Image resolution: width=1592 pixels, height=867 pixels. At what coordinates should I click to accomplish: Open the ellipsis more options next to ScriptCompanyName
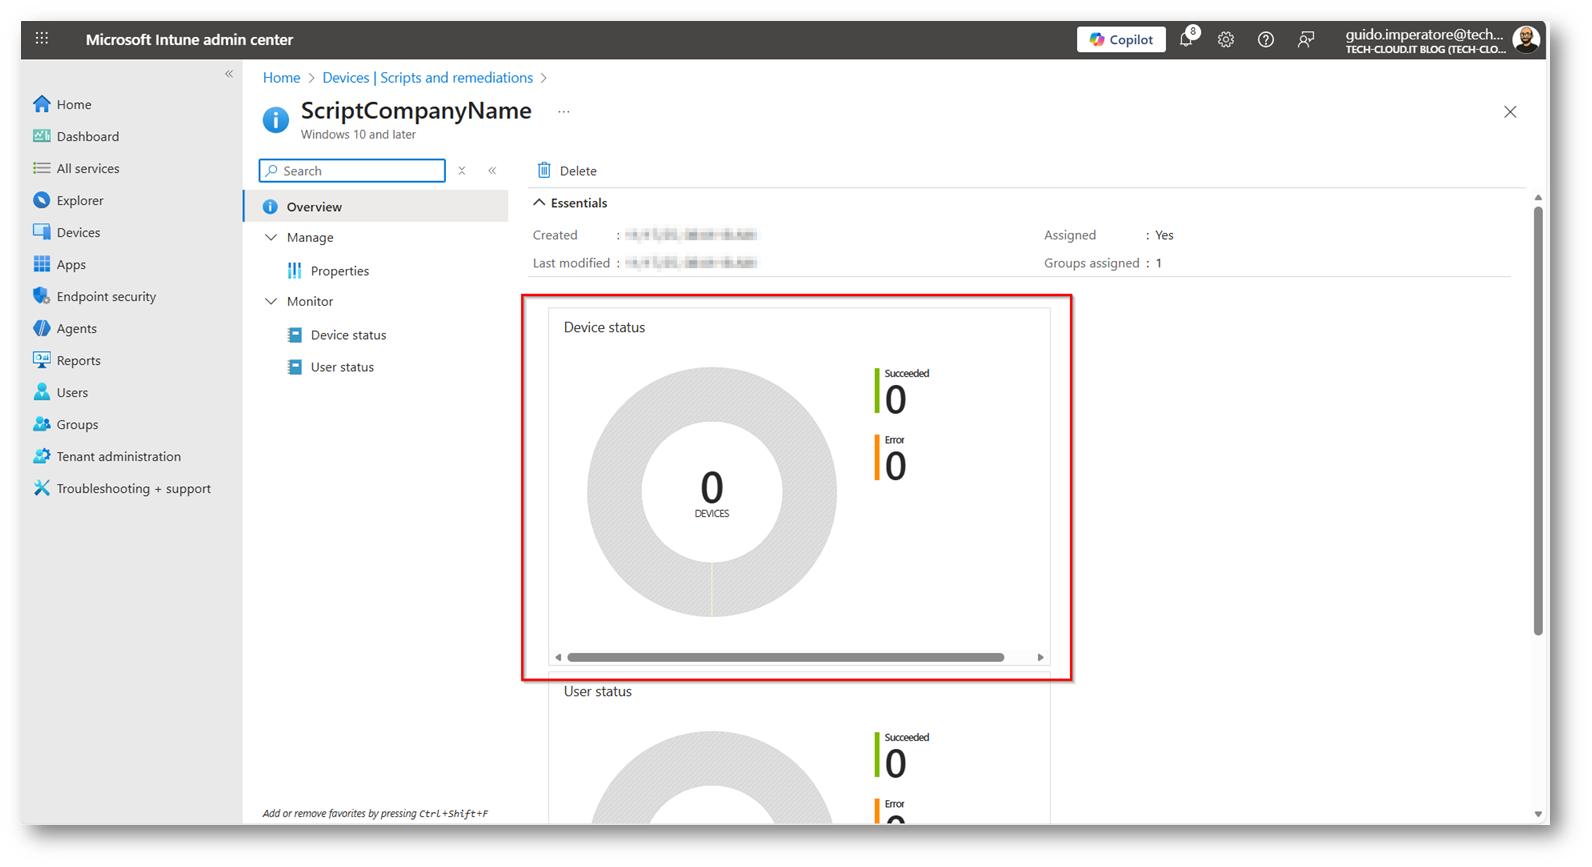[x=564, y=112]
